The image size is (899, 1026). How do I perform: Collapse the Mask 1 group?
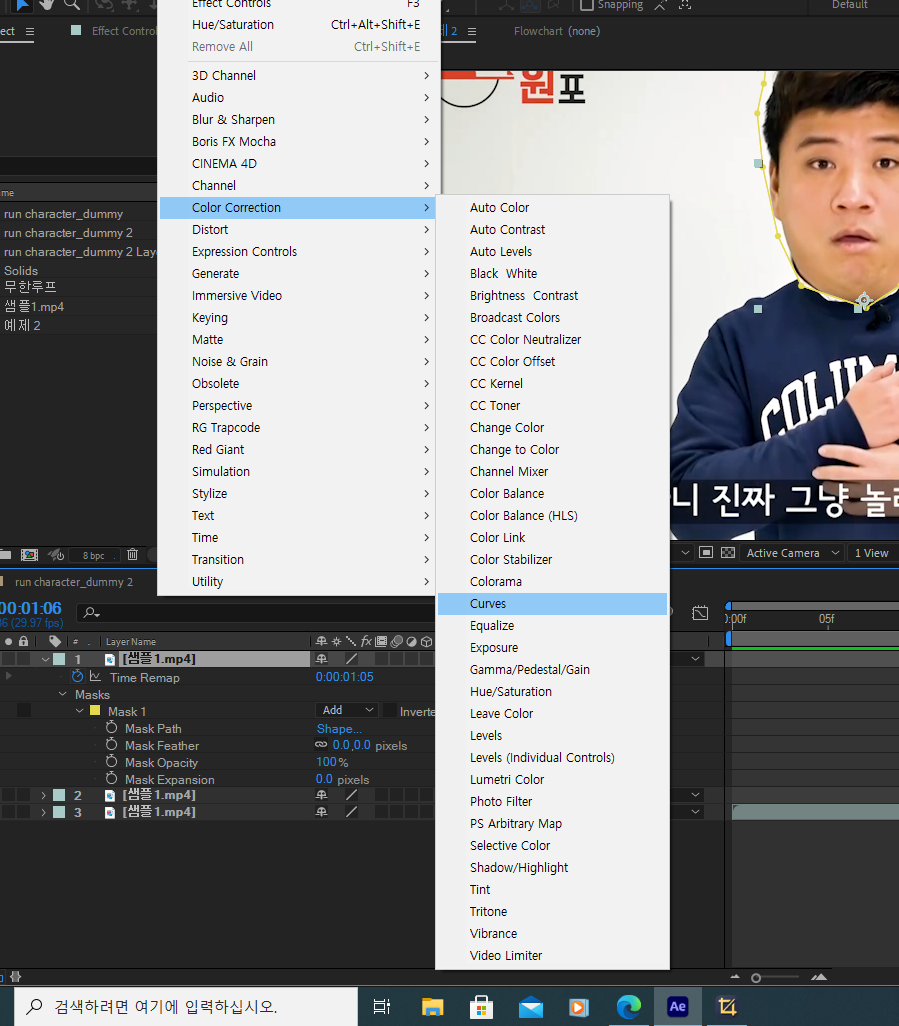(79, 711)
